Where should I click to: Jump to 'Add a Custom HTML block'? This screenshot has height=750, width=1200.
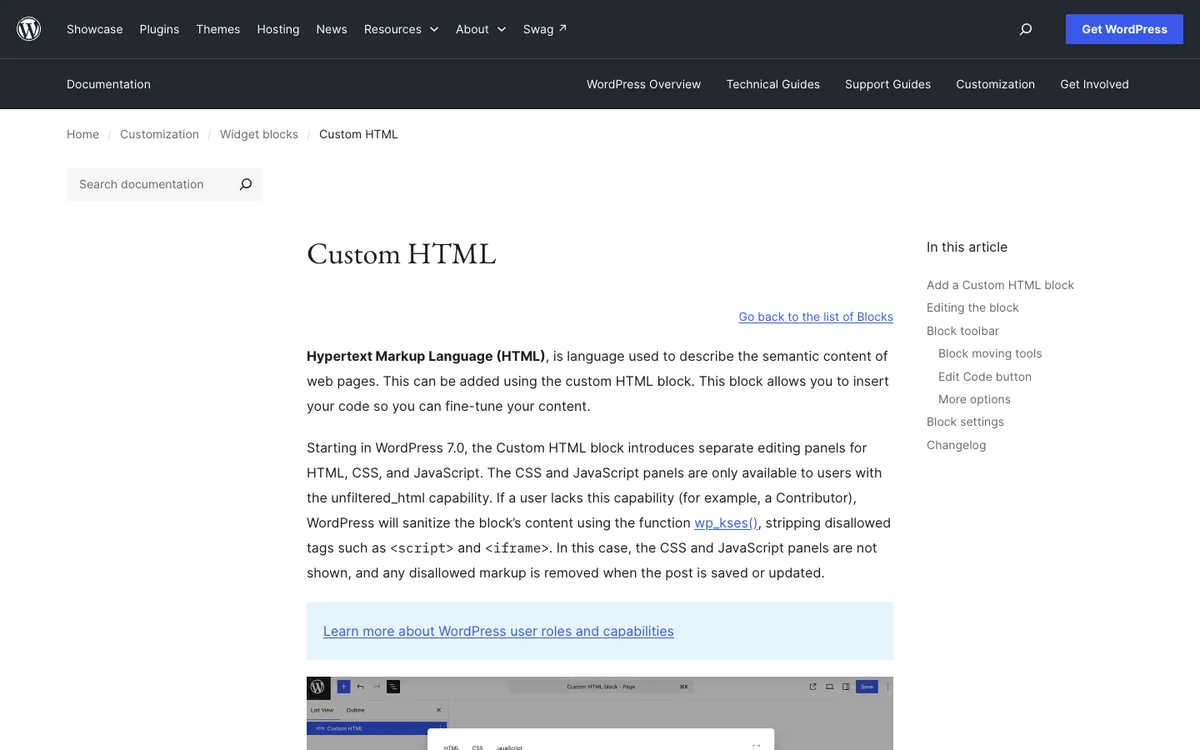pyautogui.click(x=1000, y=285)
